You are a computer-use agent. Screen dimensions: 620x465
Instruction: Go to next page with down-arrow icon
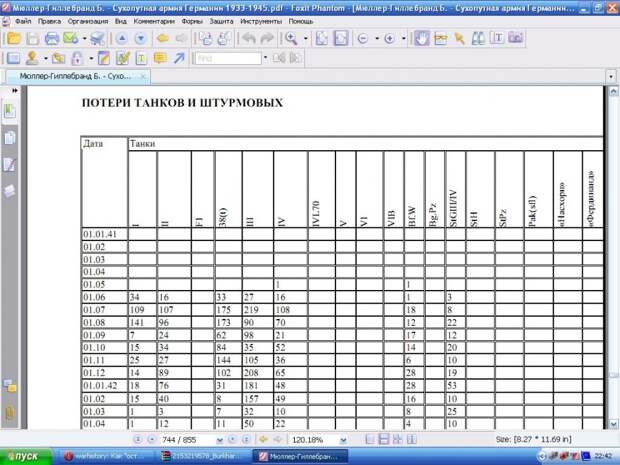click(x=140, y=38)
